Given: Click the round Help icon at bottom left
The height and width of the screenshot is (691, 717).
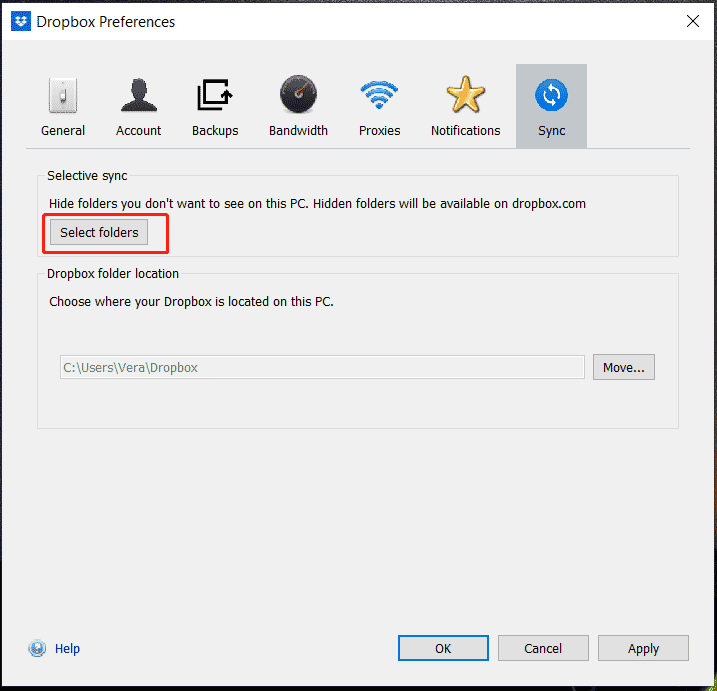Looking at the screenshot, I should (38, 648).
